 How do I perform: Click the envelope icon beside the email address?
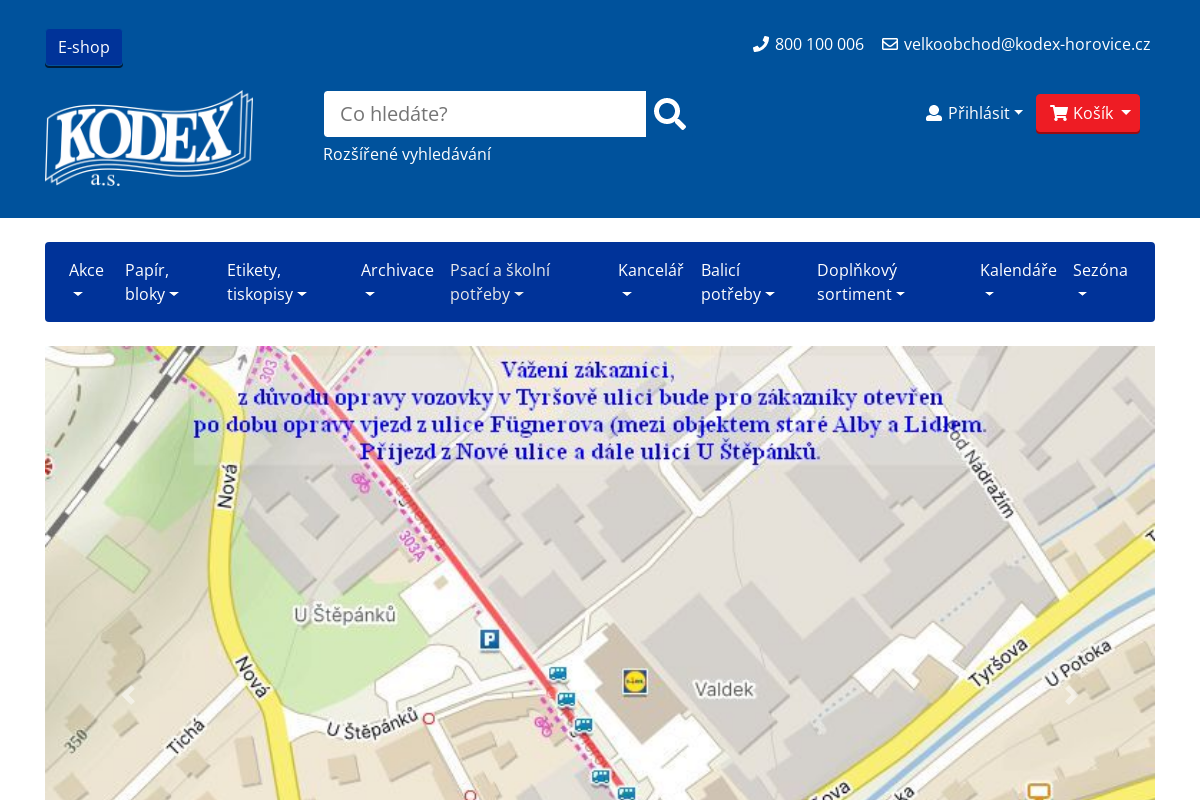(888, 43)
